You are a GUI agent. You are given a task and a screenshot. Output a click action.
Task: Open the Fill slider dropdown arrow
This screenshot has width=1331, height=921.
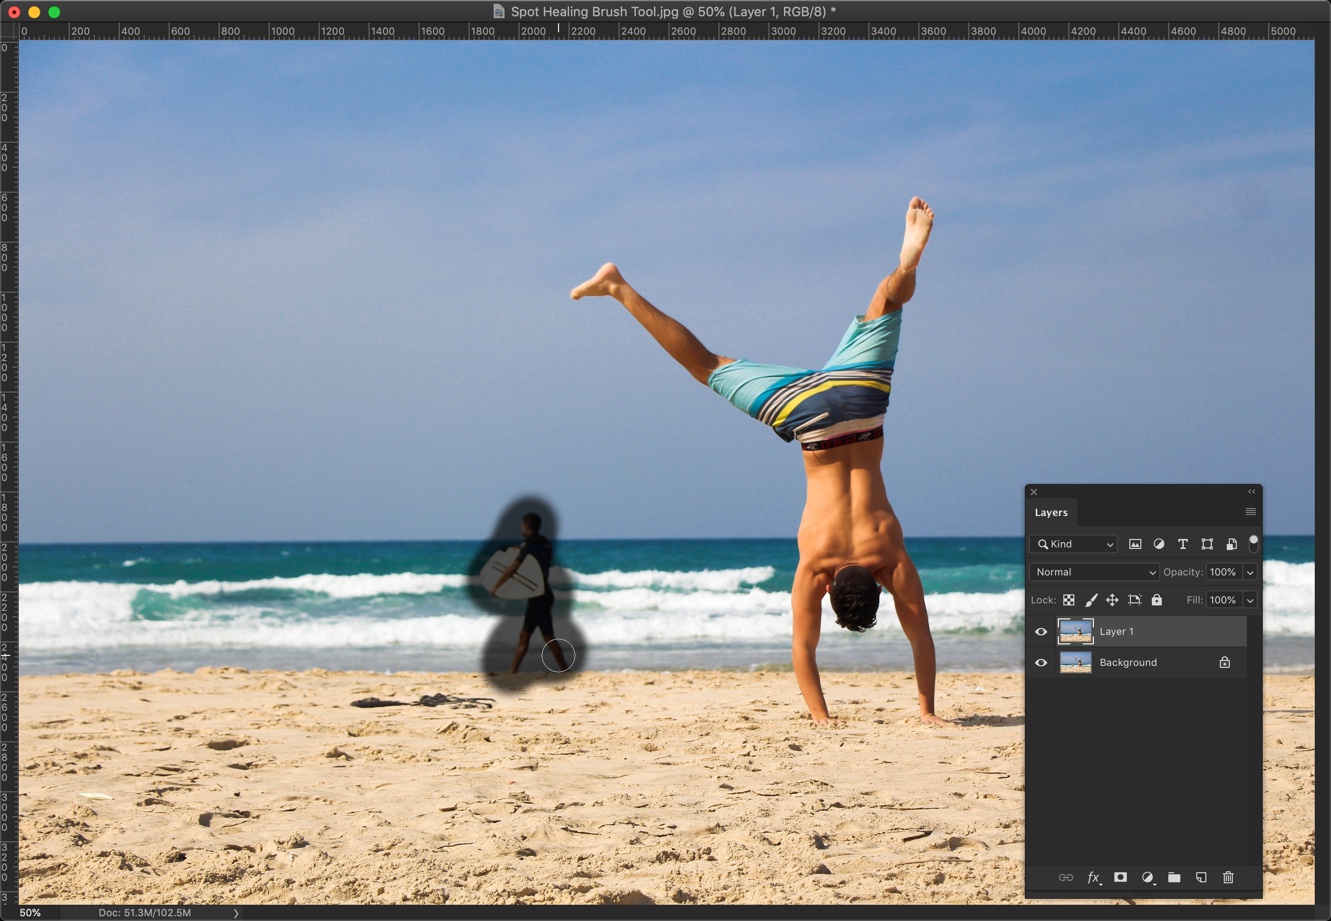point(1250,600)
